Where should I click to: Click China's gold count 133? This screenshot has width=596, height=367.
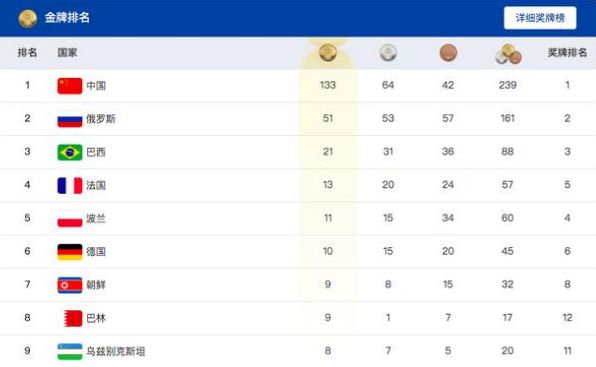[328, 85]
